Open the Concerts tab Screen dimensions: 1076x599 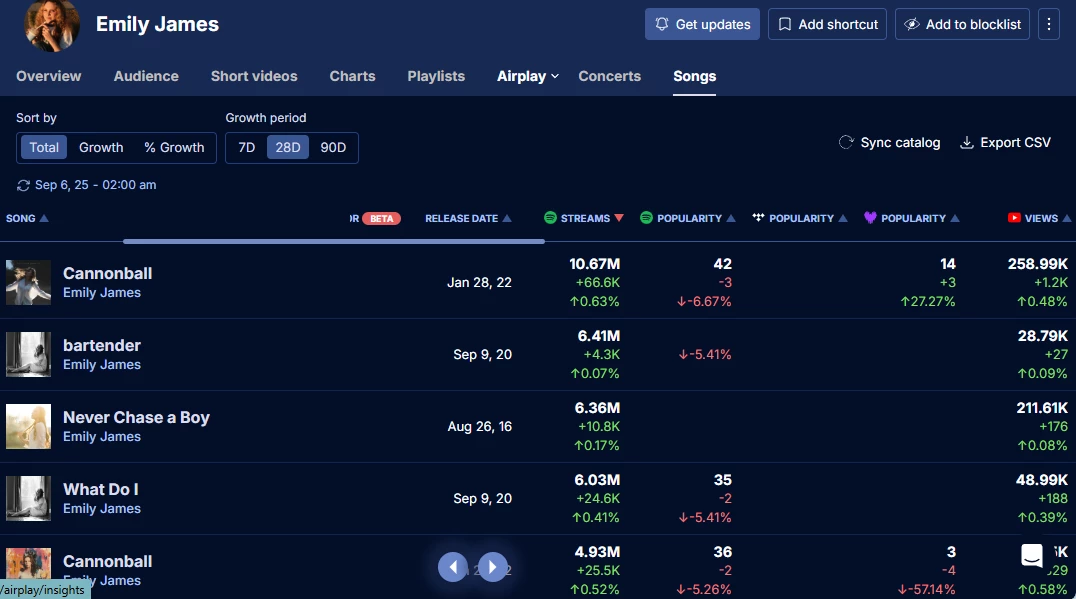tap(609, 76)
